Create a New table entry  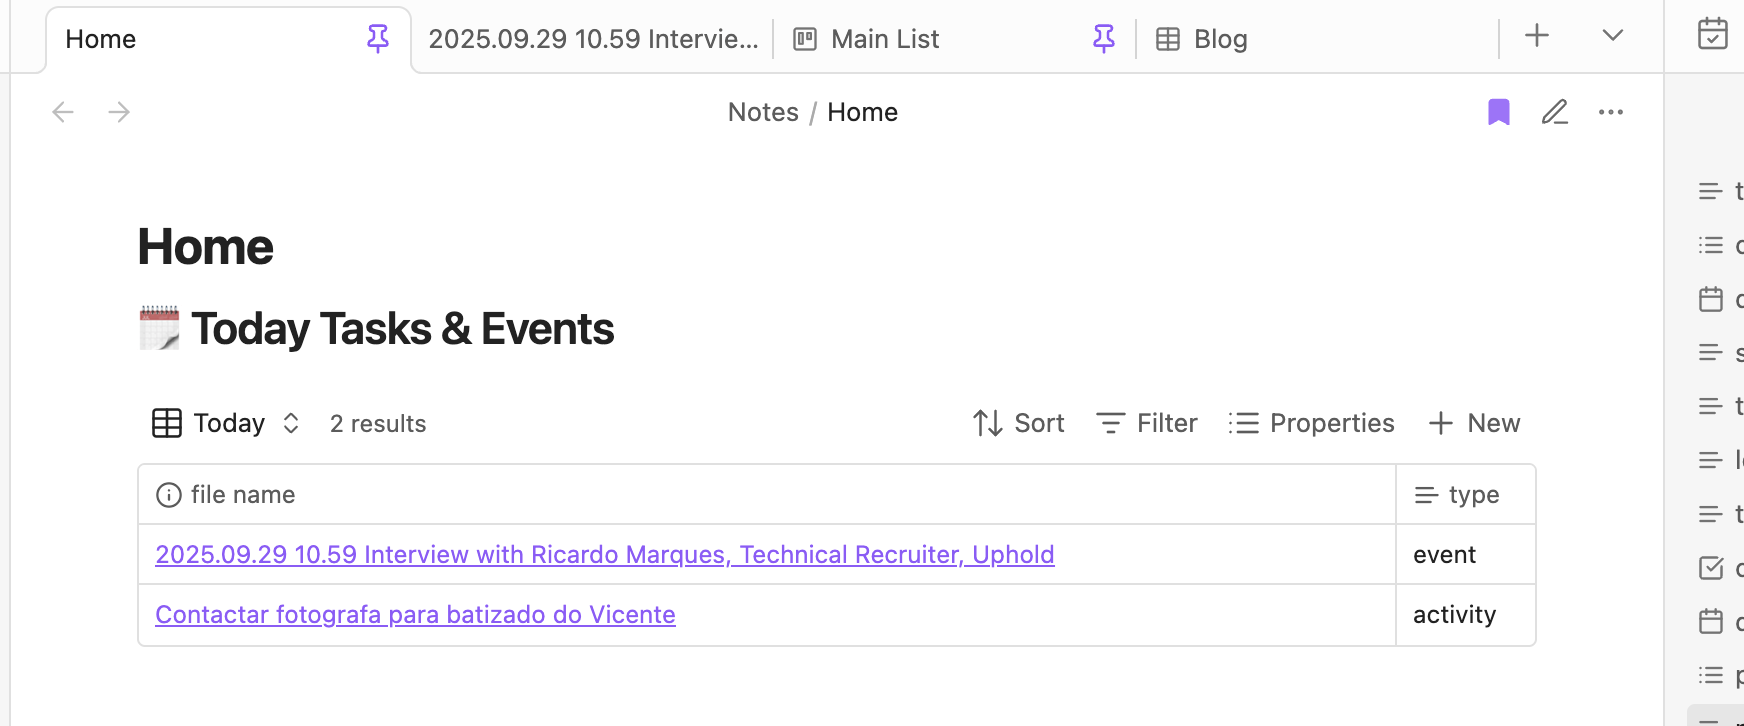point(1474,423)
